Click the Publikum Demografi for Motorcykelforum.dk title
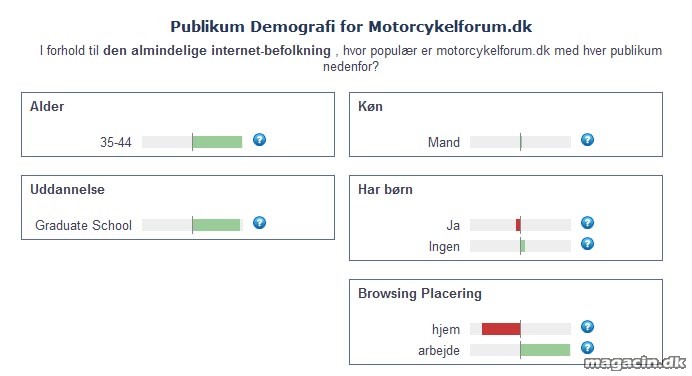 (351, 26)
